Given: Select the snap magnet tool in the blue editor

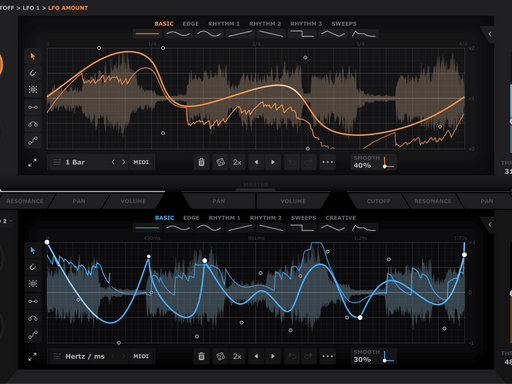Looking at the screenshot, I should (33, 267).
